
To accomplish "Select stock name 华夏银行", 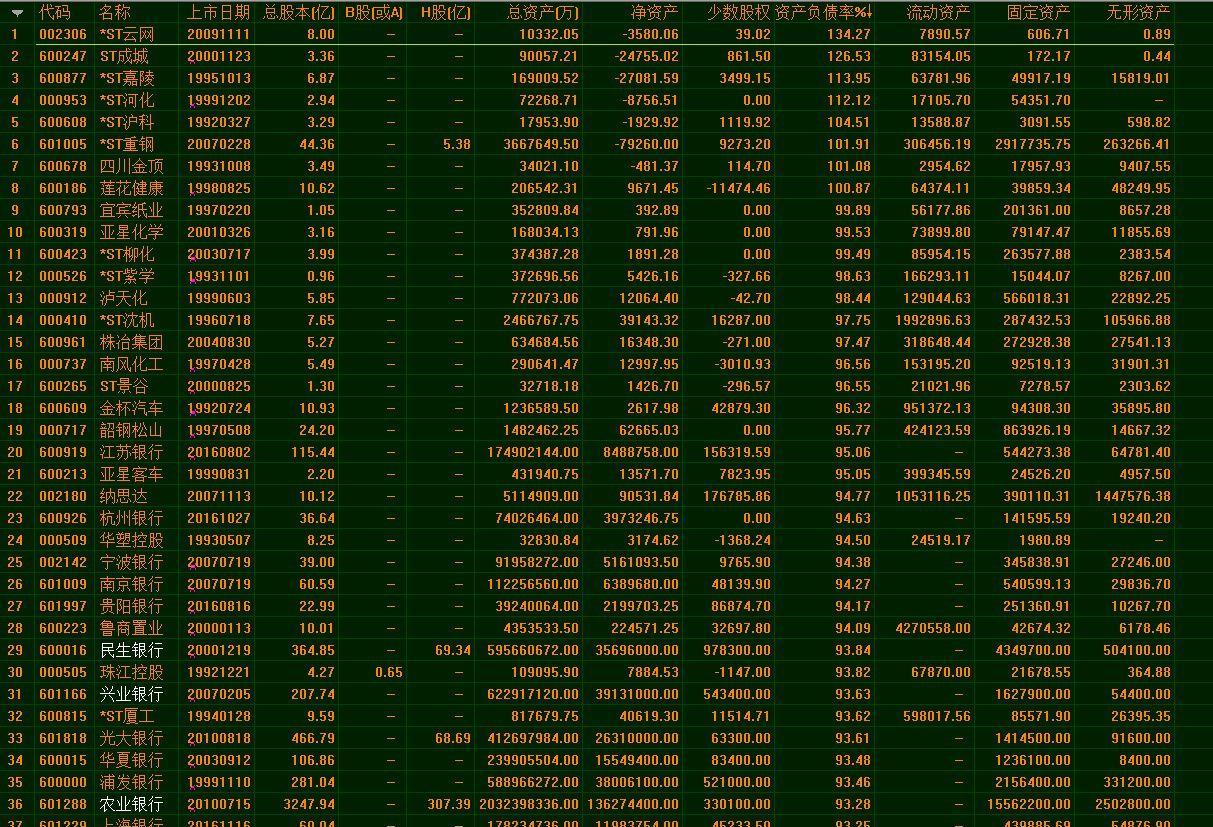I will click(131, 760).
